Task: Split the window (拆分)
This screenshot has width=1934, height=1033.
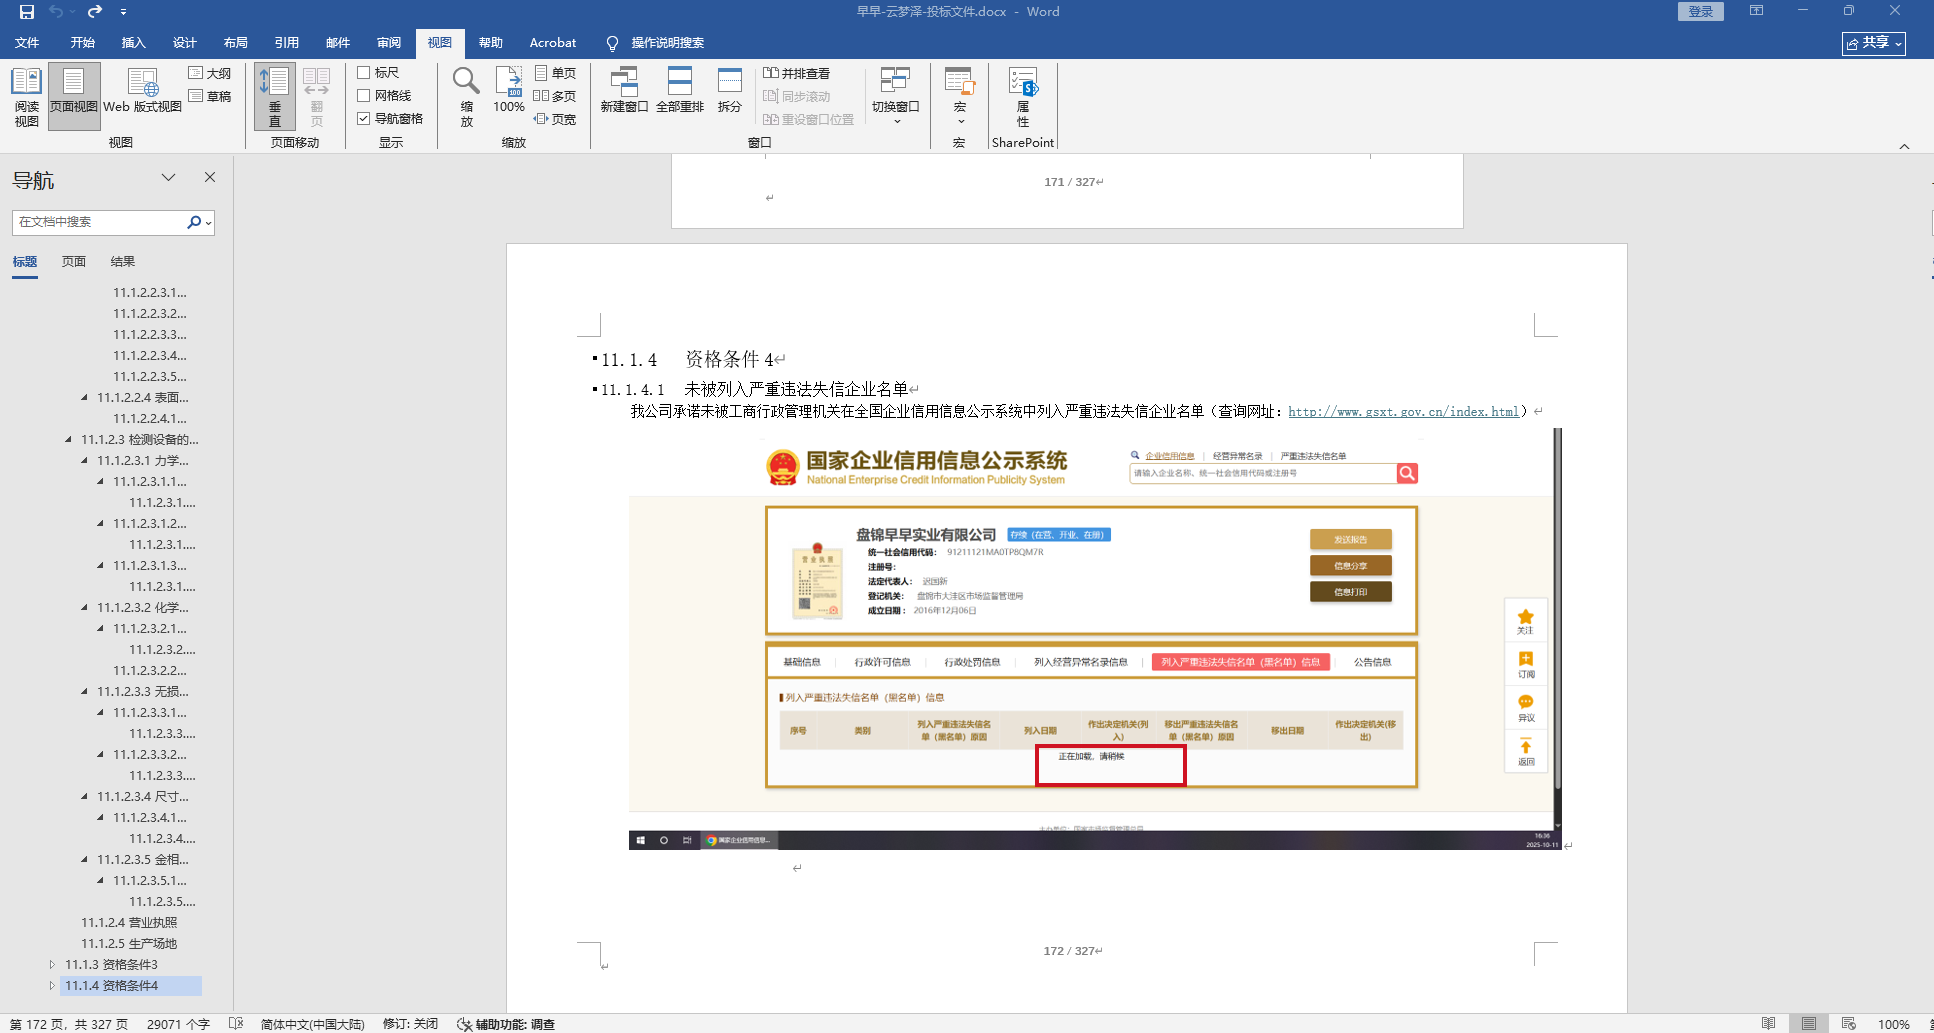Action: click(x=730, y=91)
